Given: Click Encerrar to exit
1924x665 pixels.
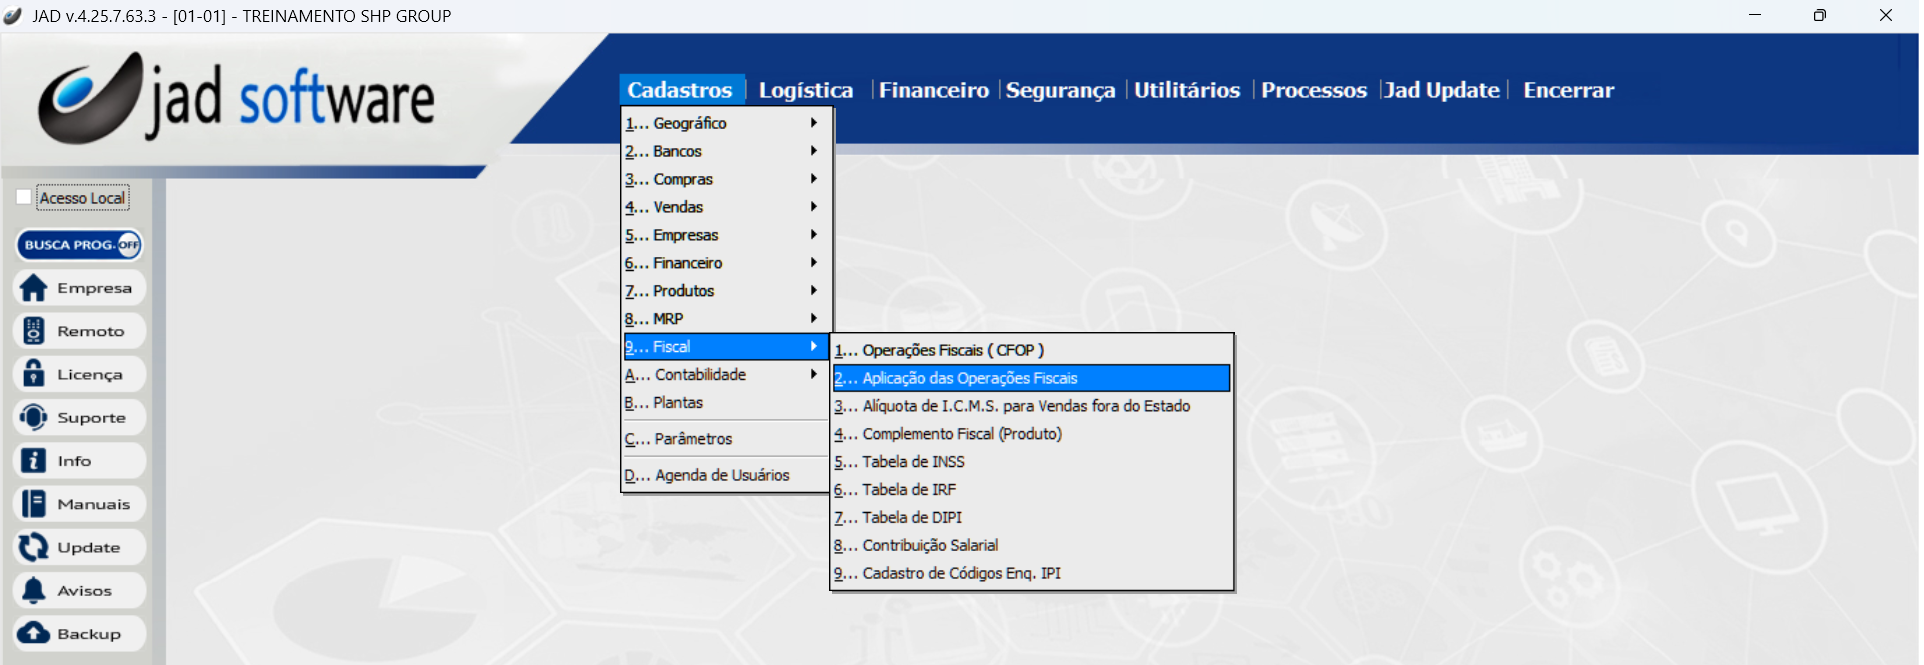Looking at the screenshot, I should click(x=1568, y=90).
